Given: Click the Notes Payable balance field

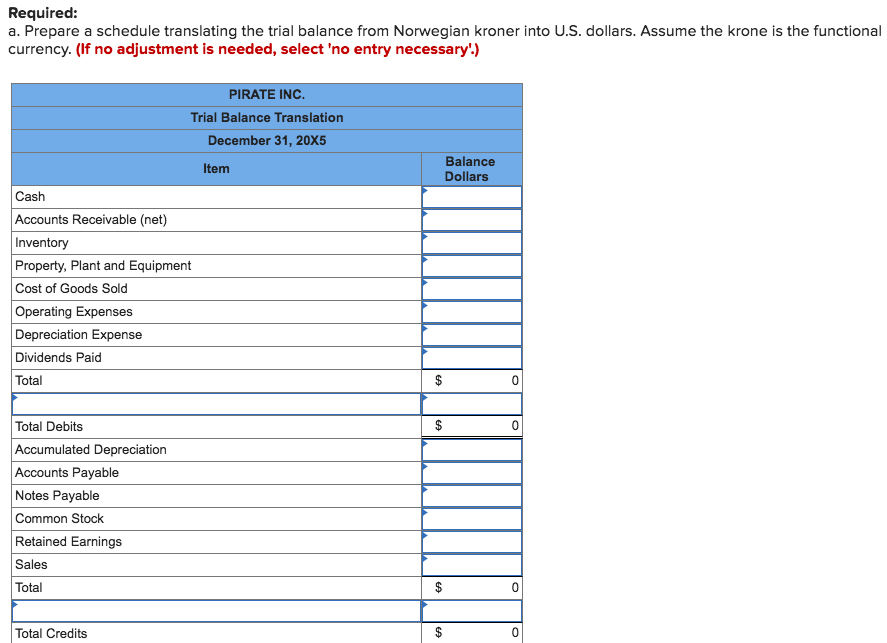Looking at the screenshot, I should (x=471, y=495).
